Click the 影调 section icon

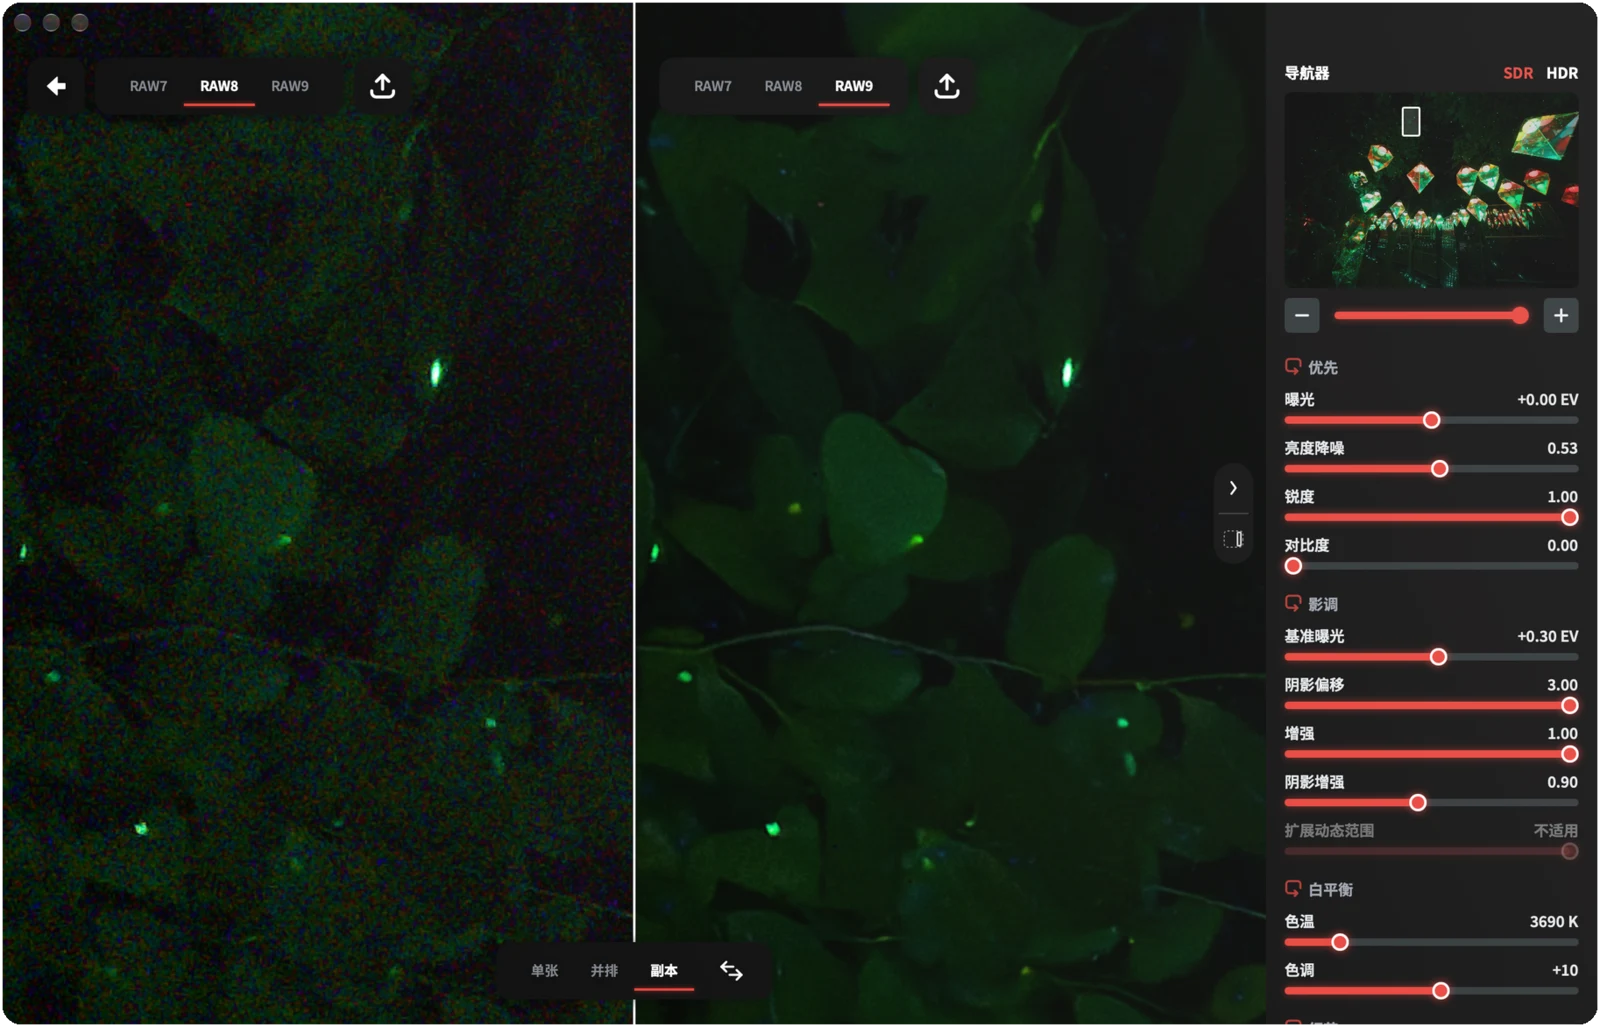click(1293, 604)
